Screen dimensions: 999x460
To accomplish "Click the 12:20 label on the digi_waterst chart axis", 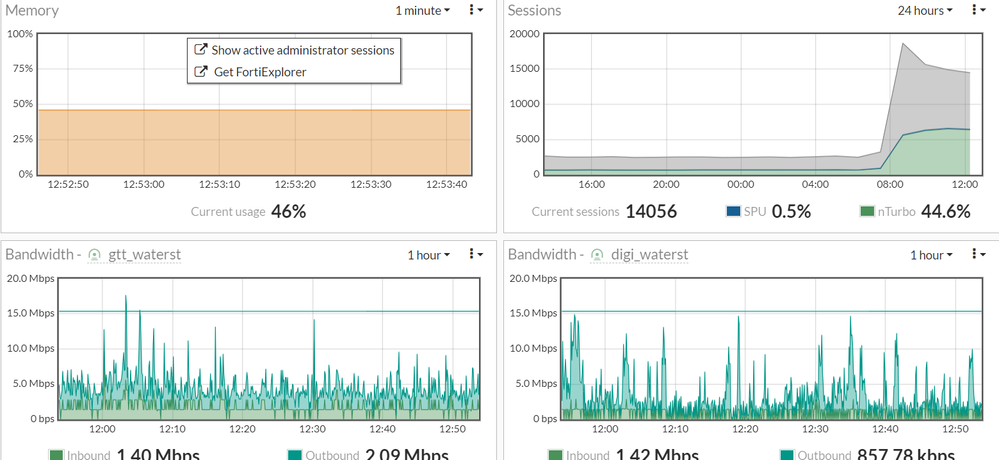I will [x=745, y=429].
